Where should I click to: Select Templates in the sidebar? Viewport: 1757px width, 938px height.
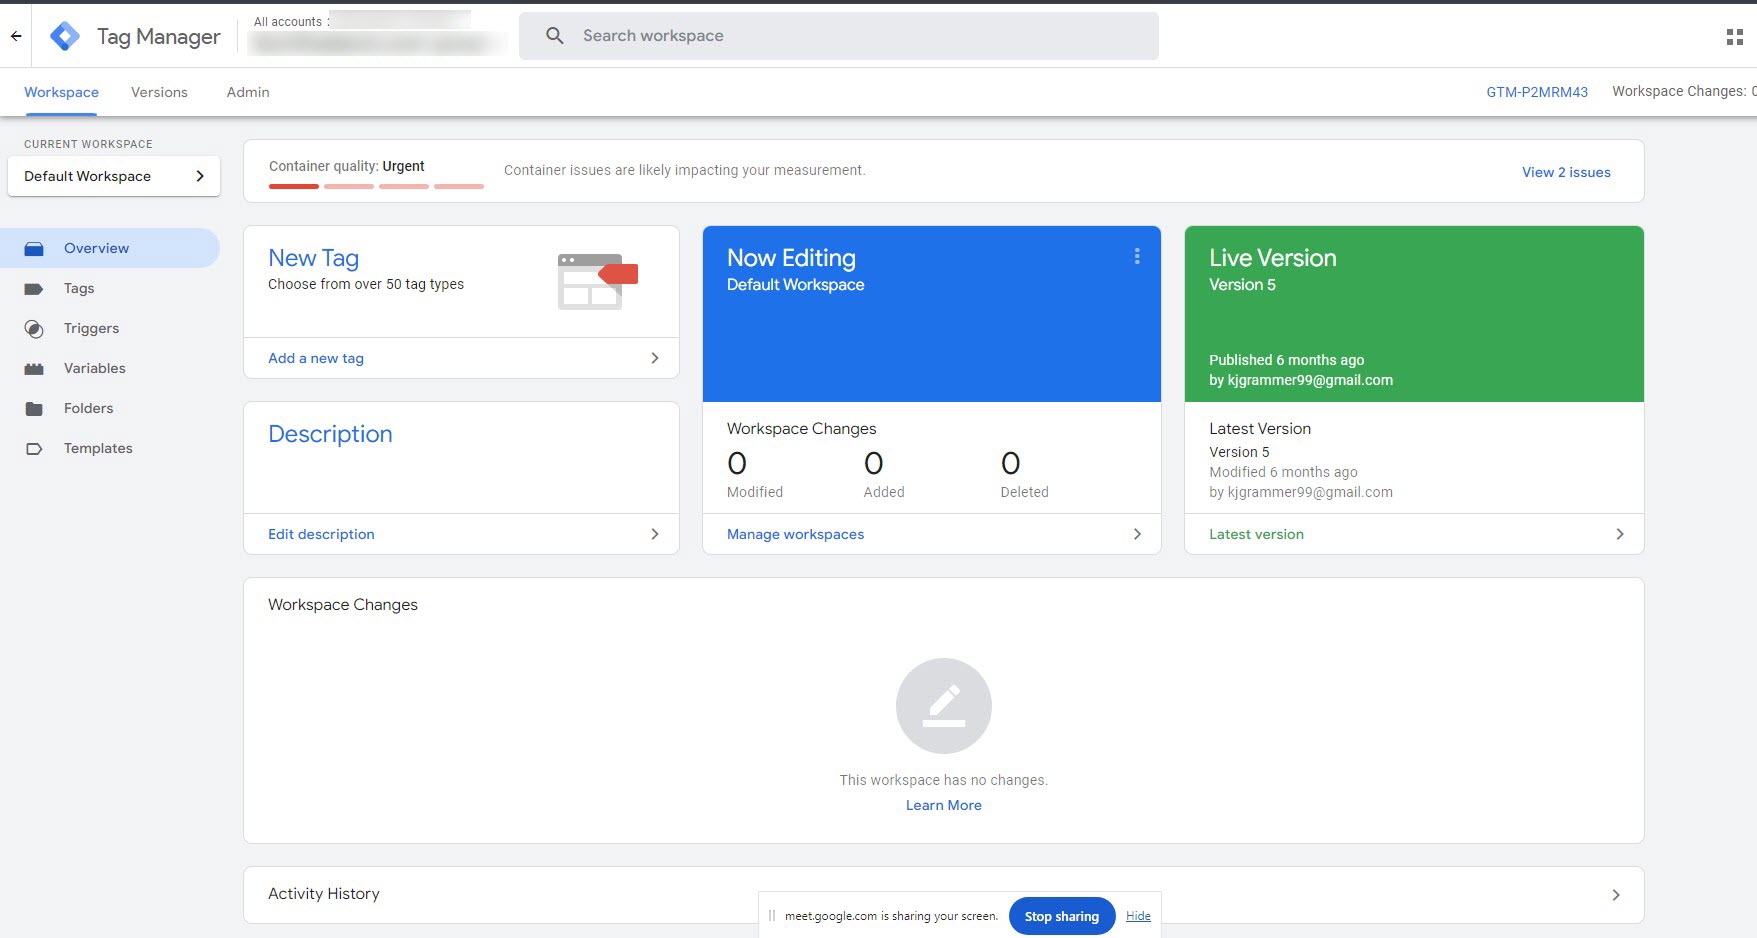pyautogui.click(x=97, y=448)
